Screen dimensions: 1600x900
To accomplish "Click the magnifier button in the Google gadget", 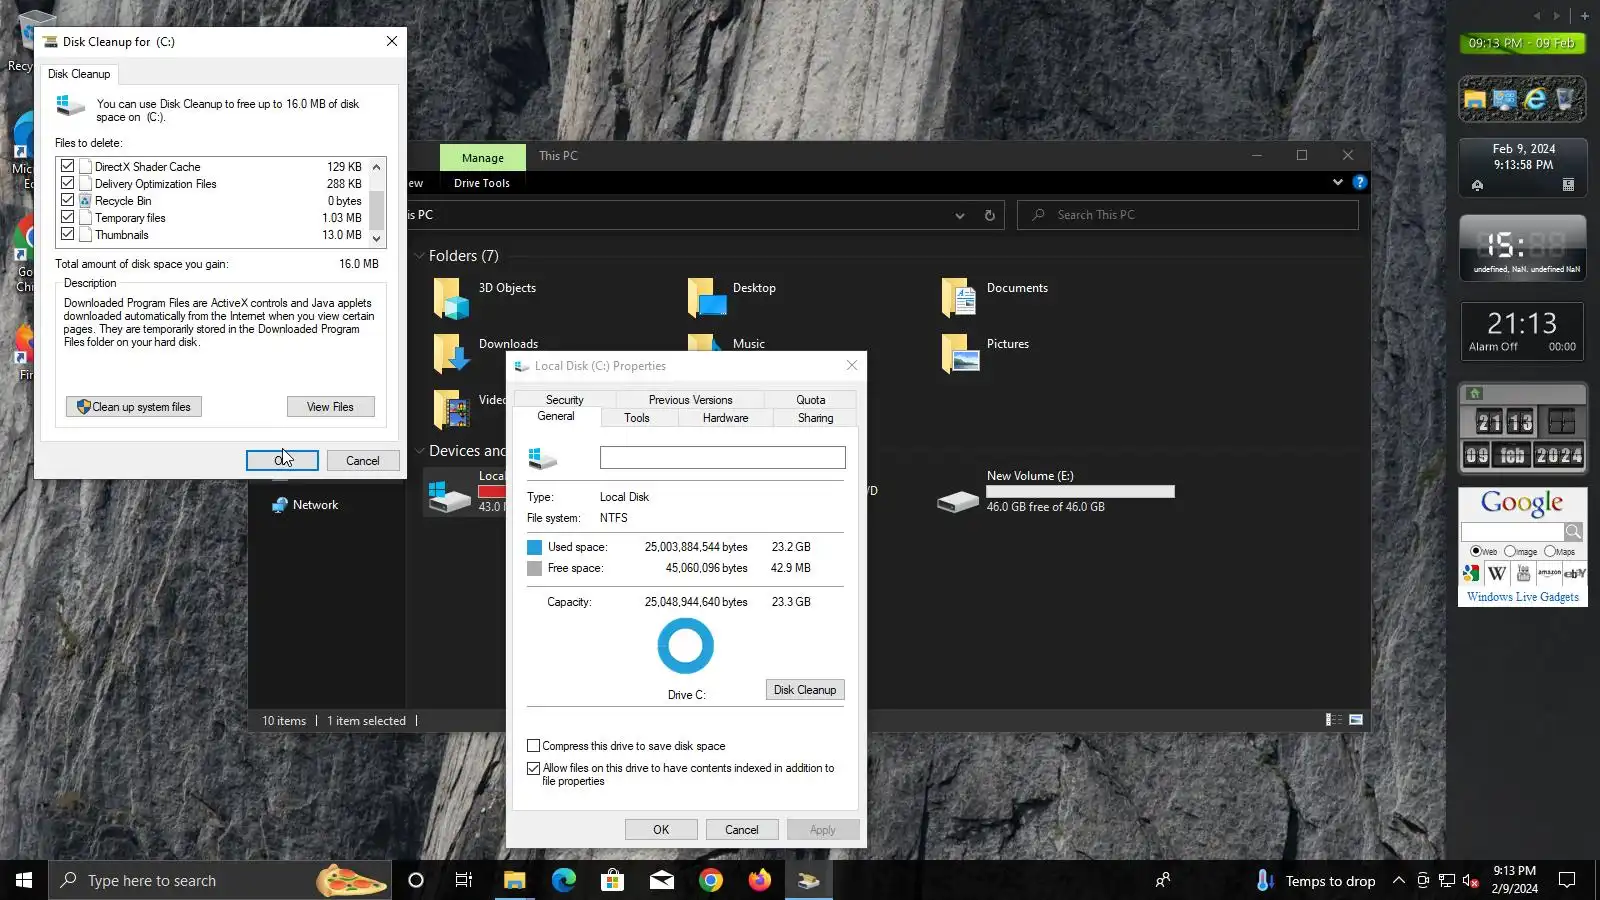I will [1573, 531].
